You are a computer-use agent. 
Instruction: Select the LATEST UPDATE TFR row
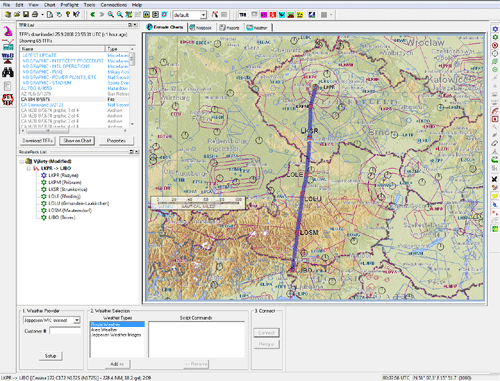(74, 55)
